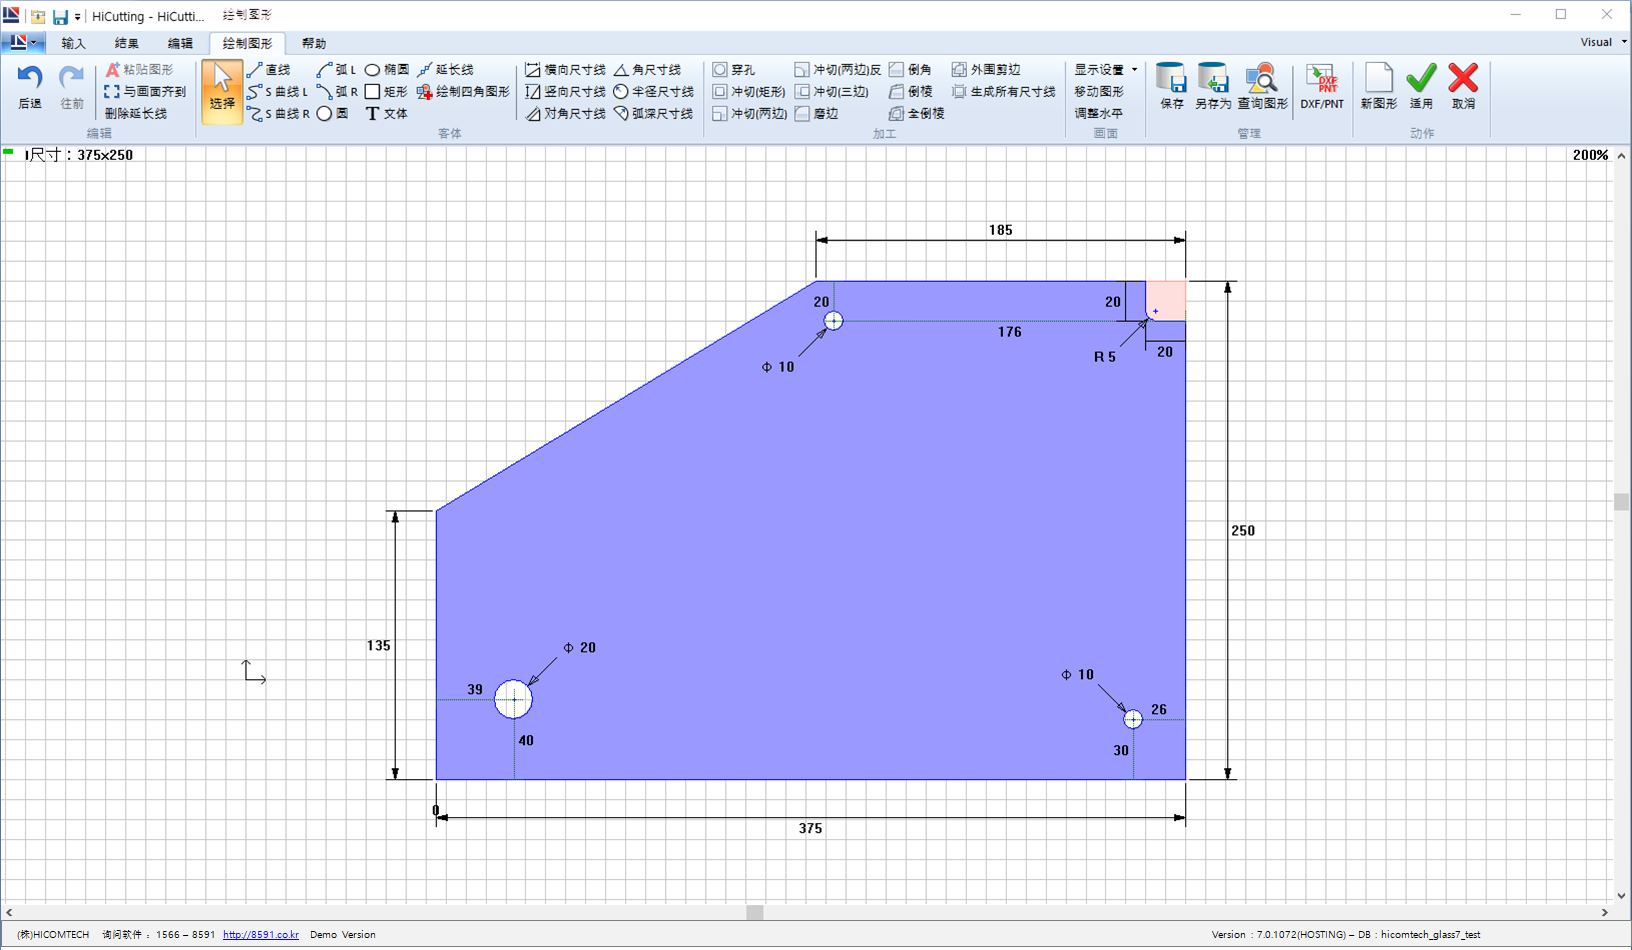
Task: Switch to the 输入 ribbon tab
Action: coord(73,43)
